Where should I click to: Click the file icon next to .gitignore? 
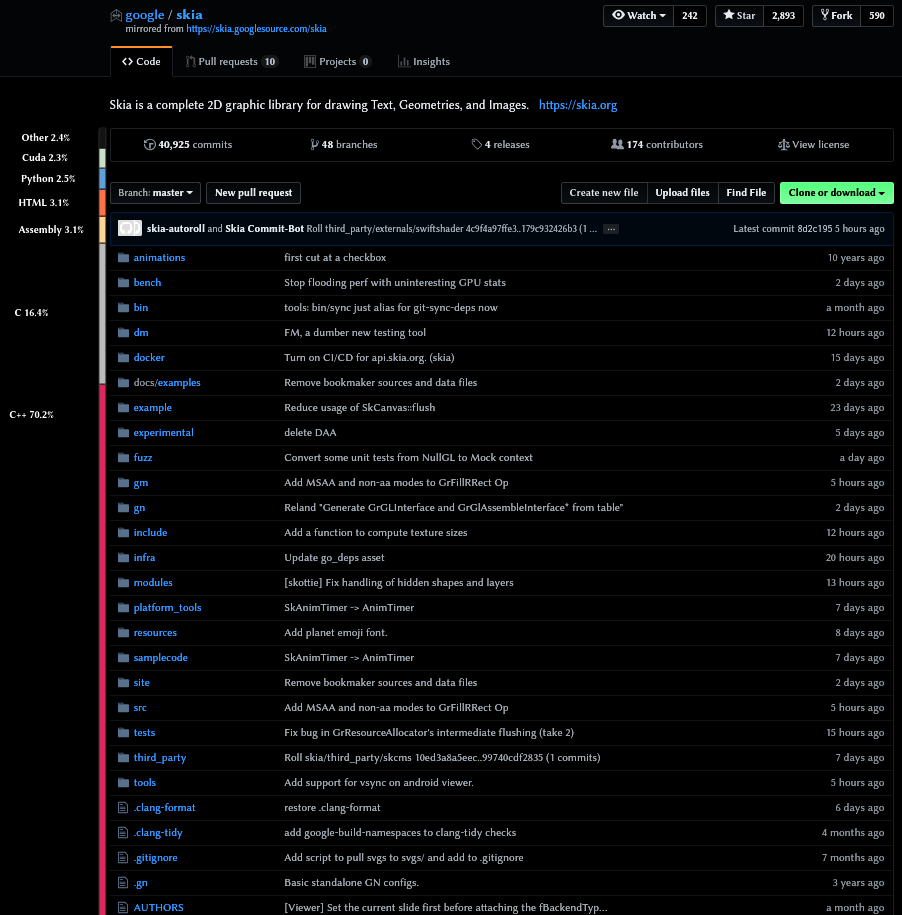click(x=124, y=858)
